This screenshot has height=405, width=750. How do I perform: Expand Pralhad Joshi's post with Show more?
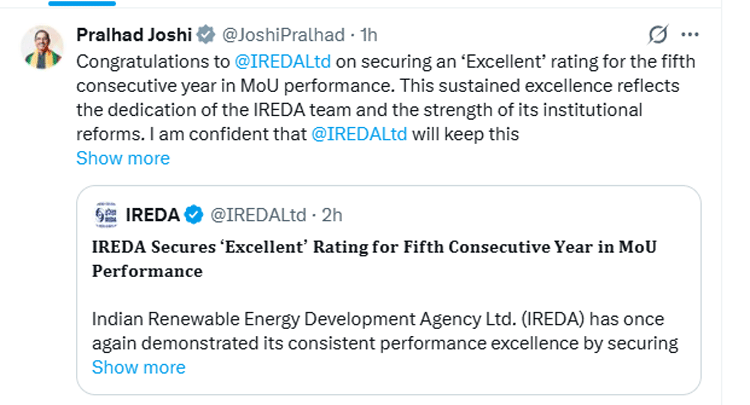click(x=123, y=158)
